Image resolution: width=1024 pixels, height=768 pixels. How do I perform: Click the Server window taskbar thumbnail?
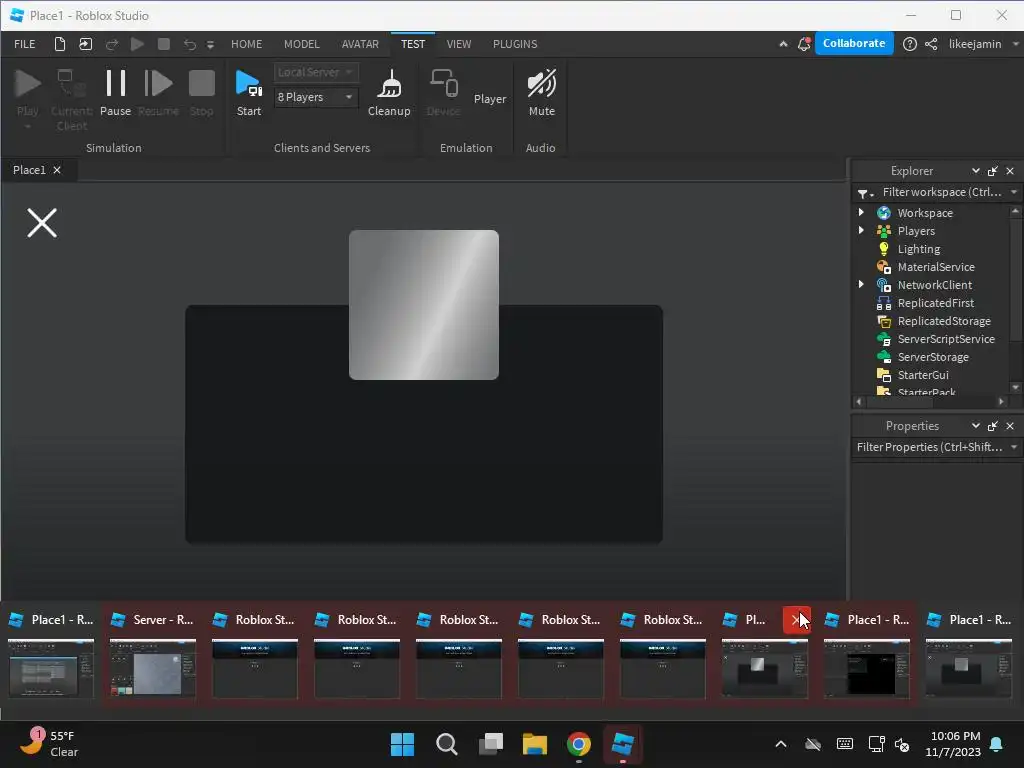click(x=152, y=668)
